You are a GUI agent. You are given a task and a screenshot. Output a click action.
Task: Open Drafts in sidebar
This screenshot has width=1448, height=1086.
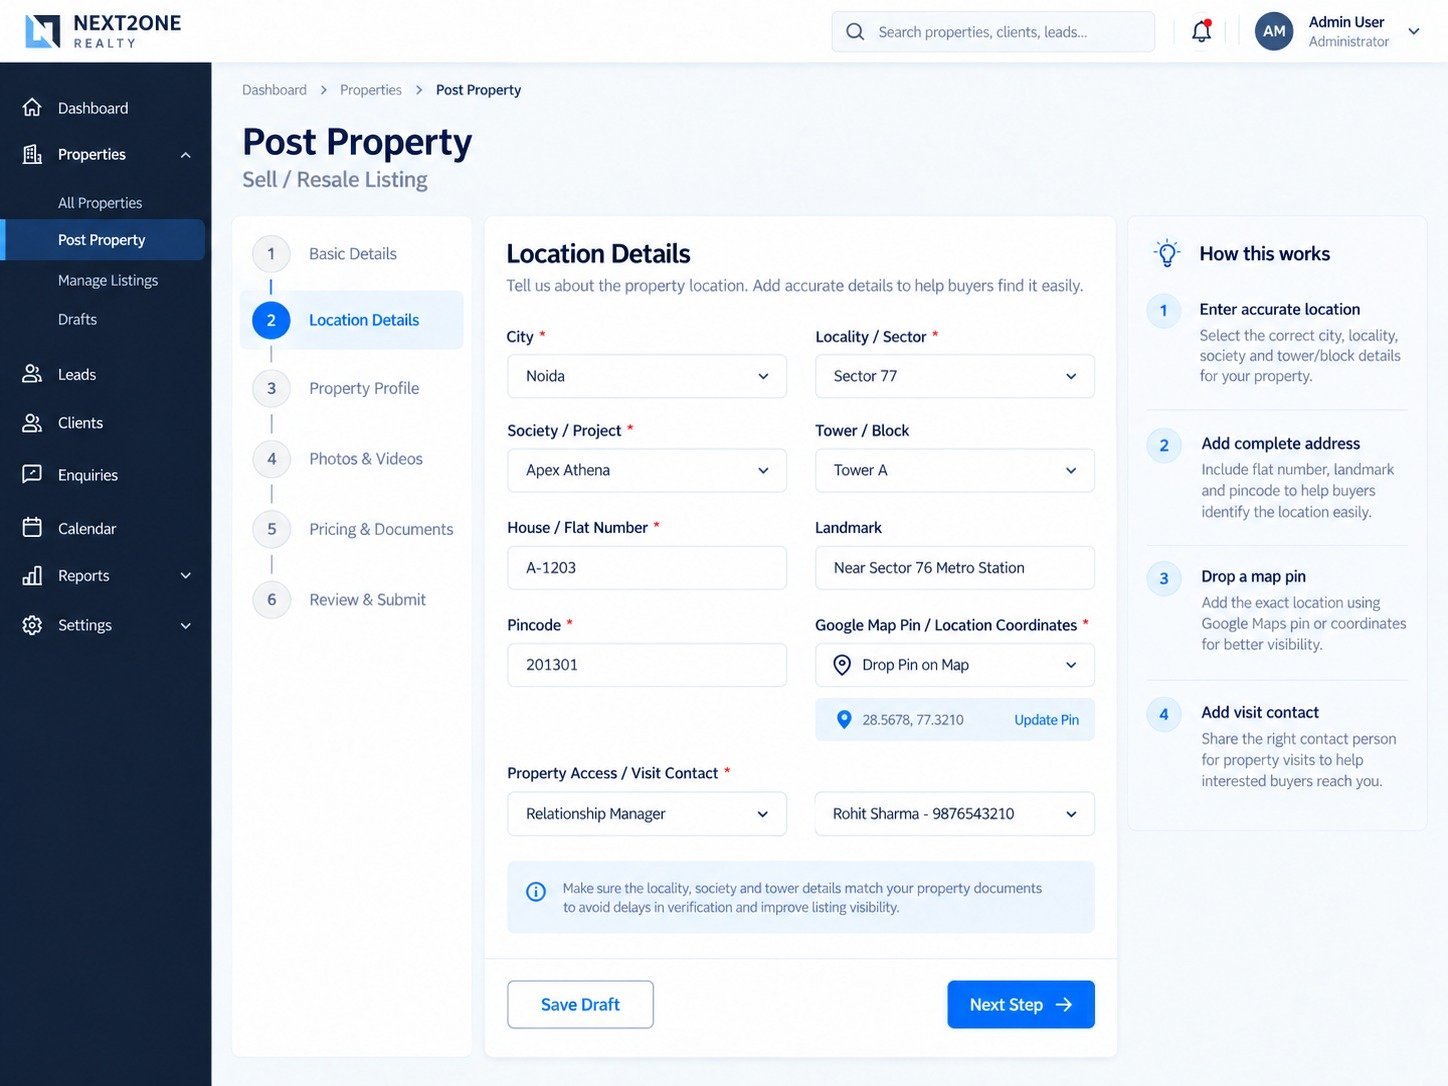[x=77, y=320]
